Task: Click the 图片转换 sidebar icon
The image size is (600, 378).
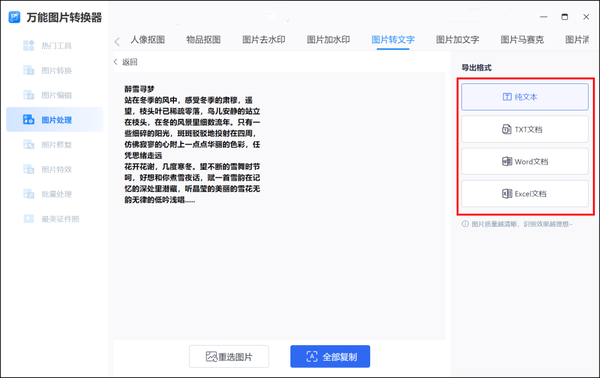Action: pos(29,70)
